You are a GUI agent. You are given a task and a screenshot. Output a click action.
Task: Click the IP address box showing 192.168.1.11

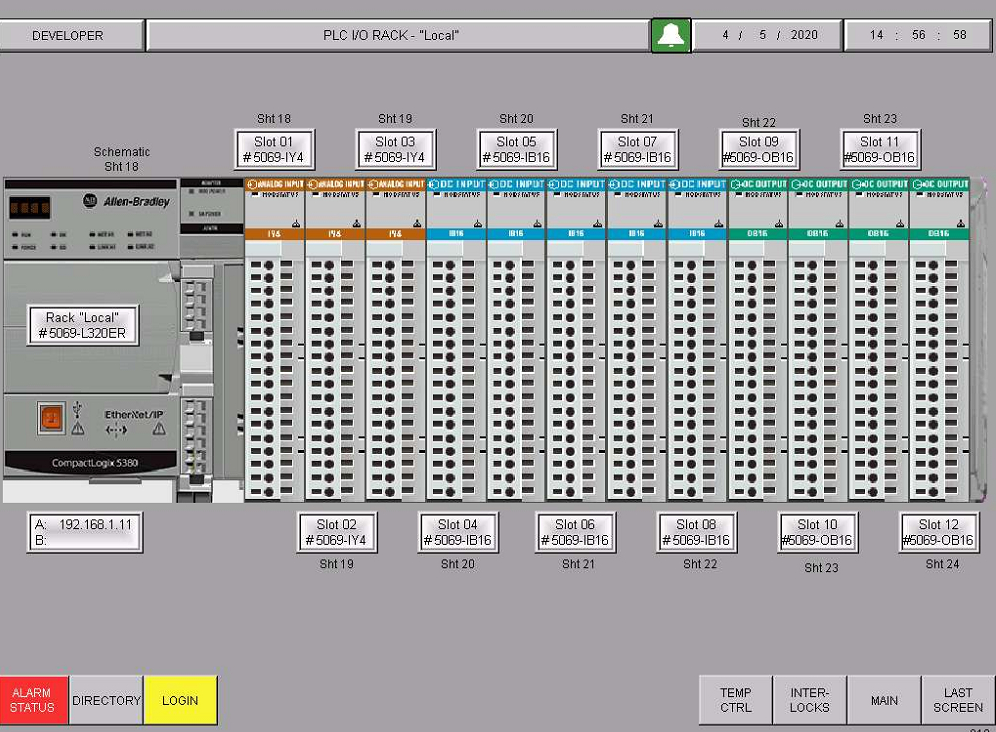pos(84,532)
